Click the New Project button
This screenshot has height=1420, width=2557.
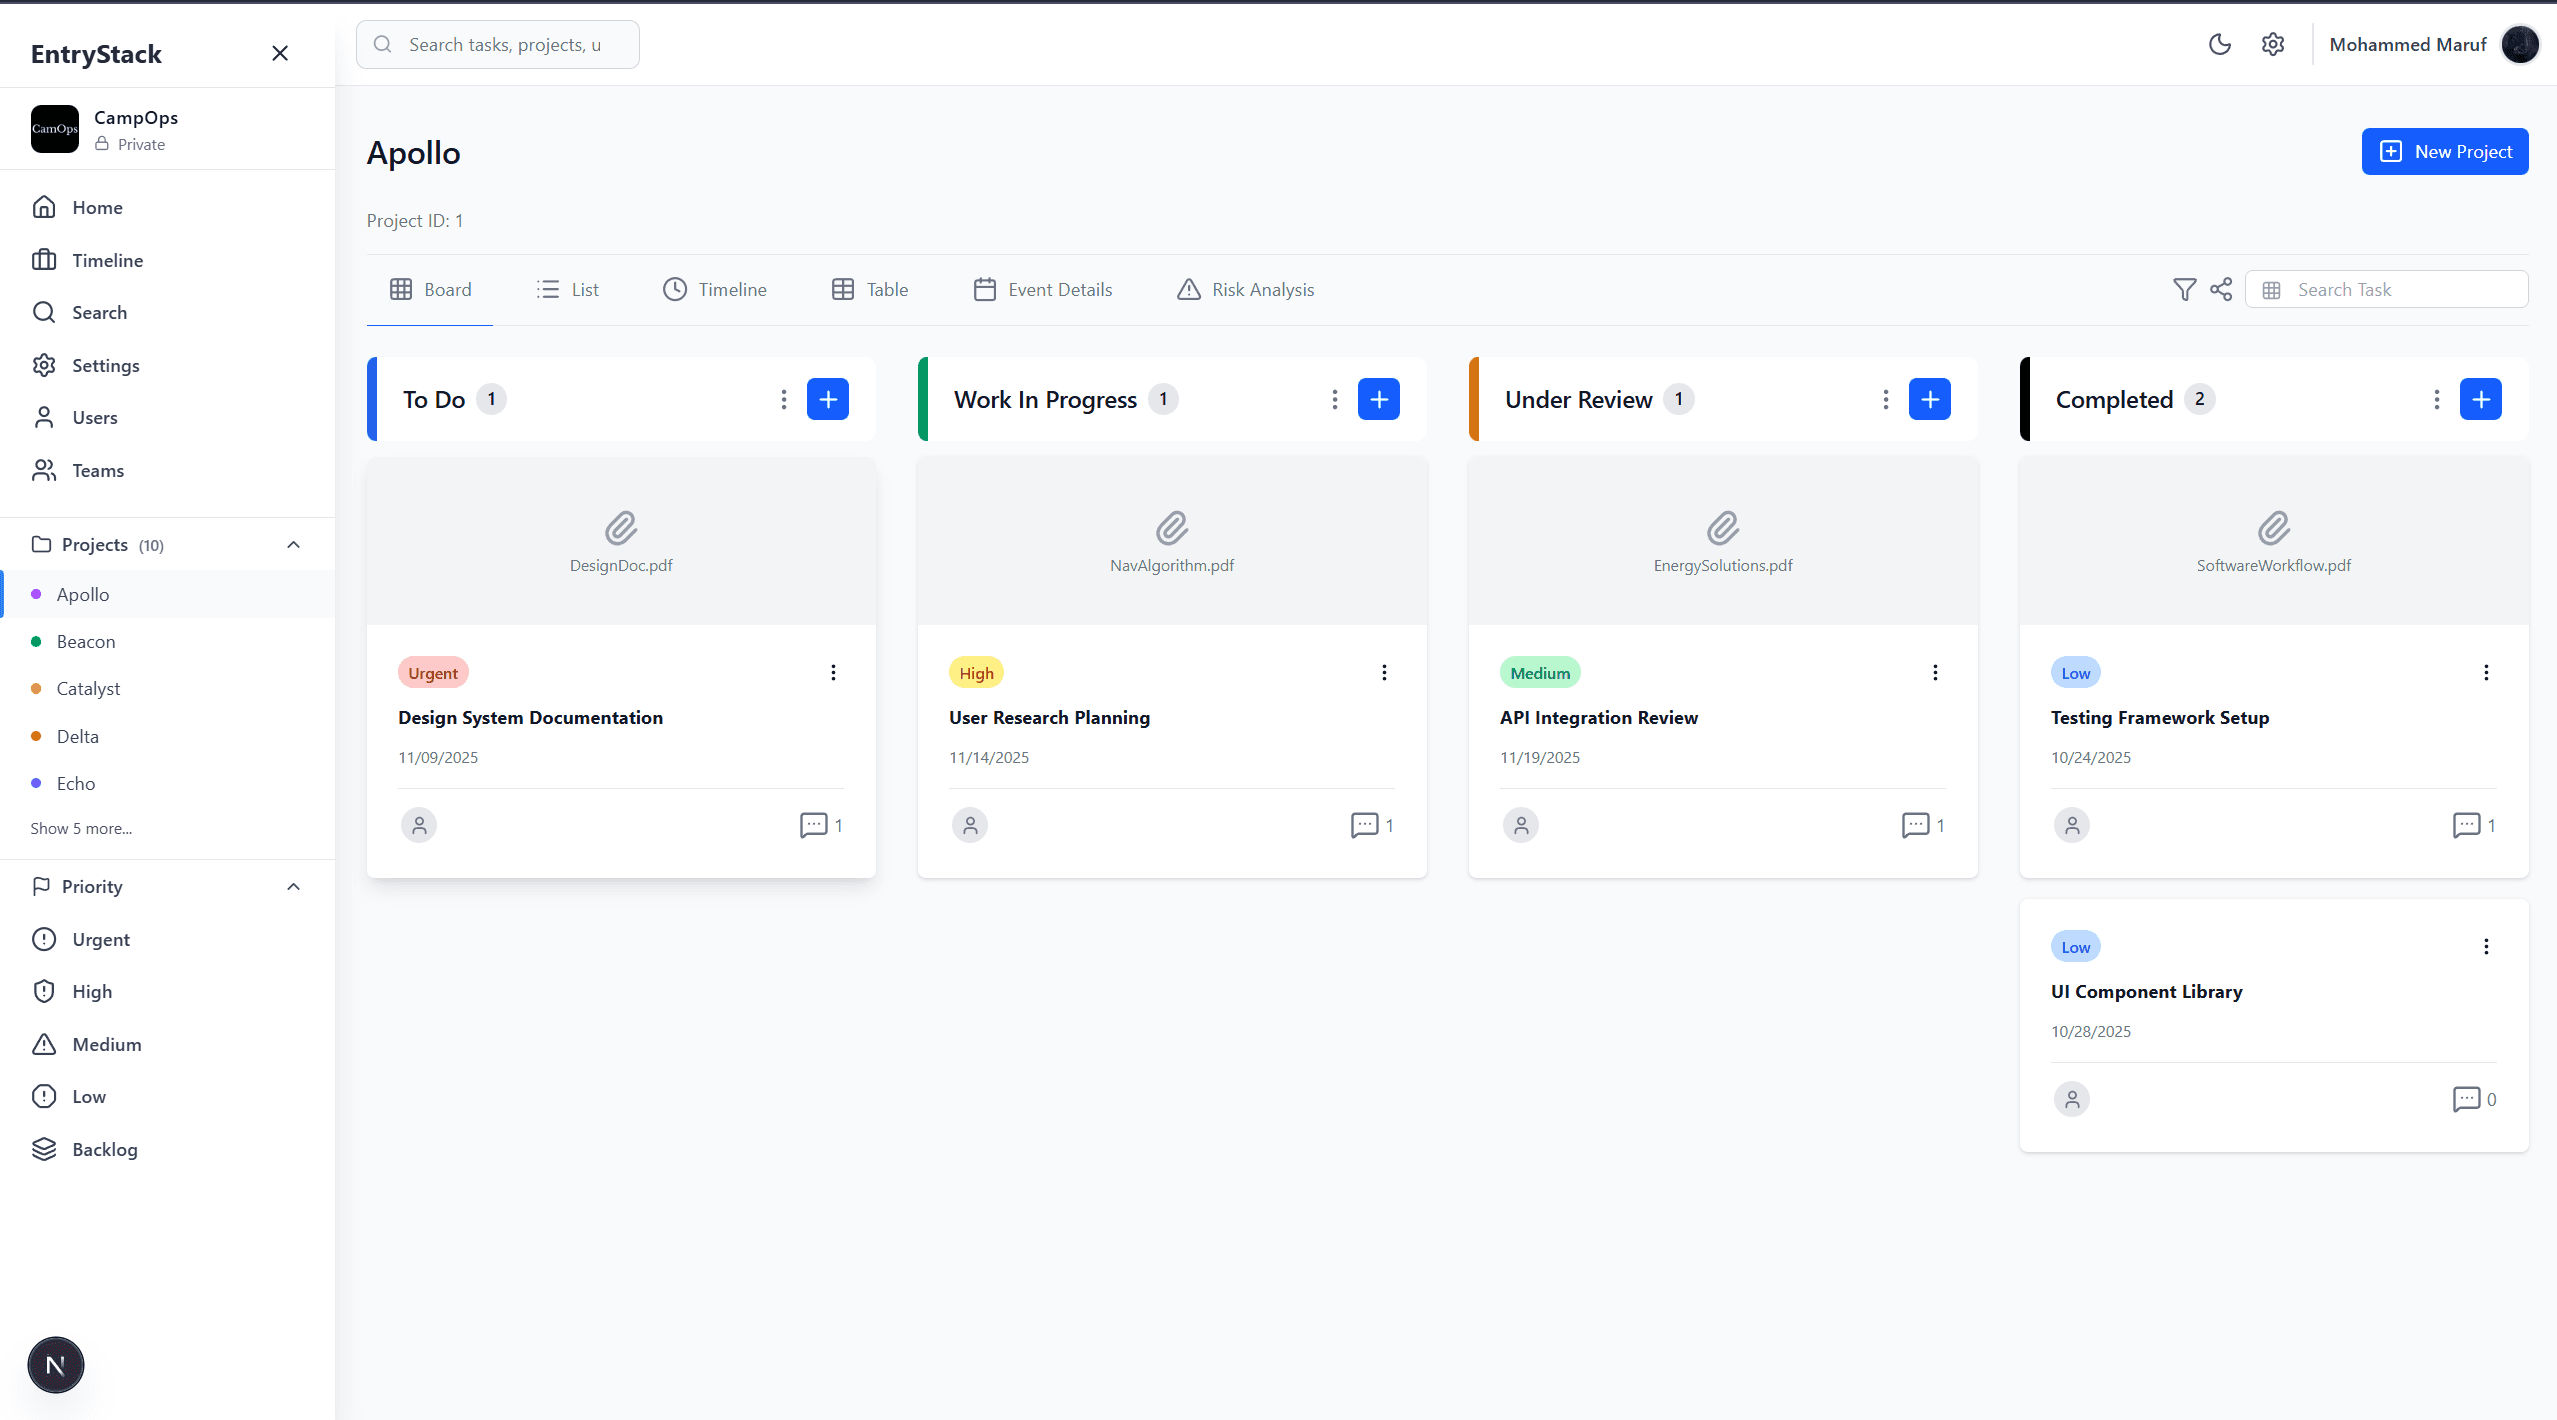click(x=2444, y=151)
